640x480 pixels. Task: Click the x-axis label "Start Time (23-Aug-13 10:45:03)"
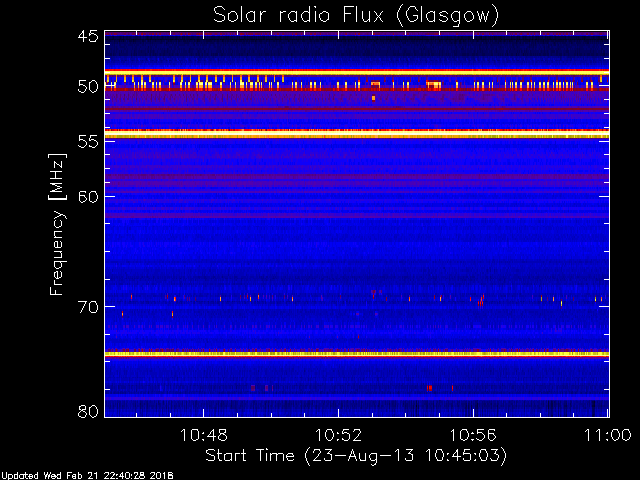pos(356,455)
